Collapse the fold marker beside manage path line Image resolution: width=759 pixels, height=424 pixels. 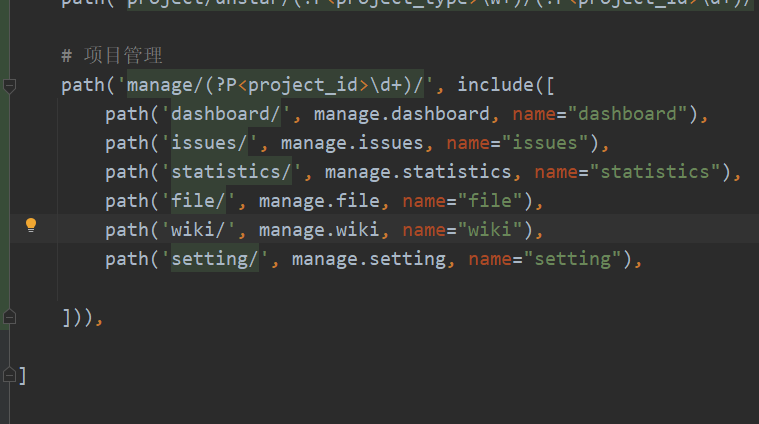click(9, 86)
